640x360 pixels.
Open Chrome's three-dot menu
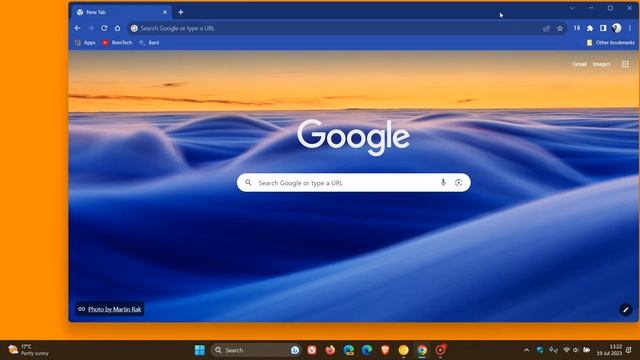click(630, 28)
